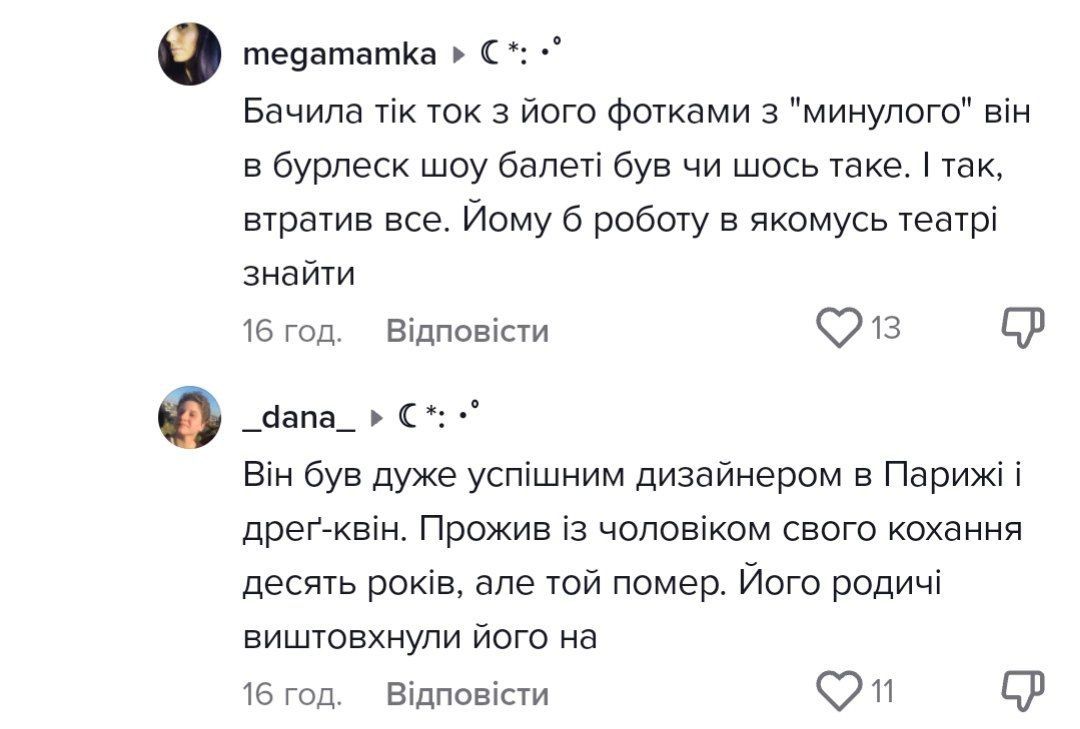Click the 16 год. timestamp under megamamka's comment
Screen dimensions: 1080x729
[x=293, y=330]
